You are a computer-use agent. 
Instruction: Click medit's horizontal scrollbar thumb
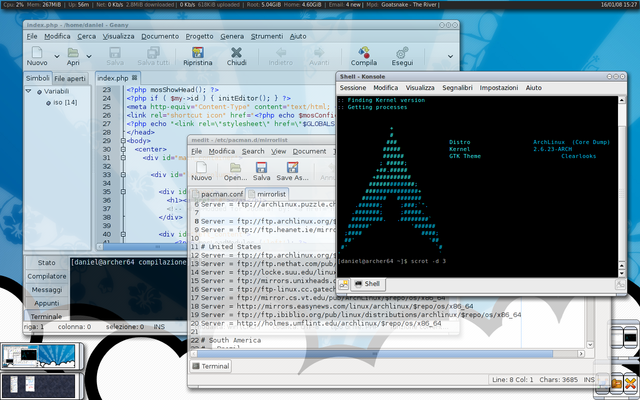coord(375,353)
